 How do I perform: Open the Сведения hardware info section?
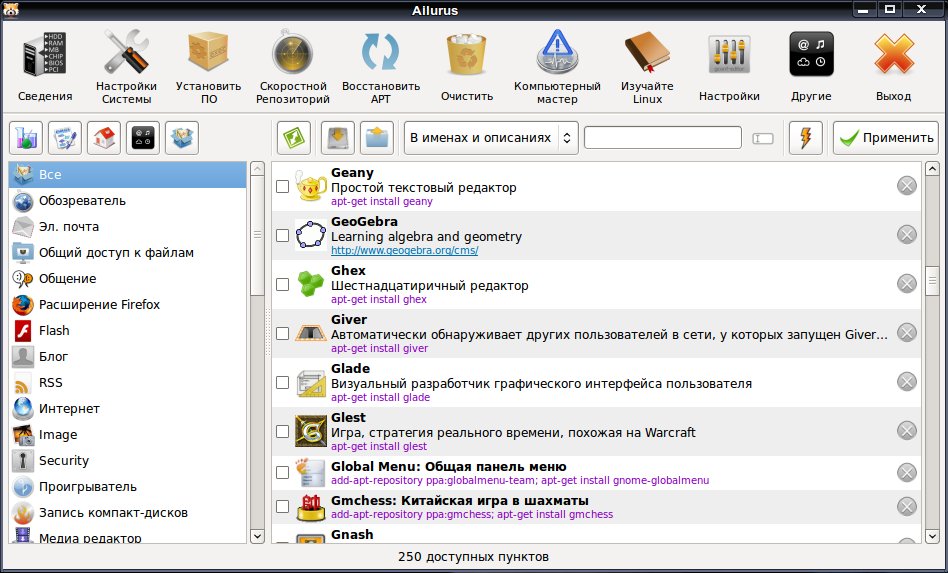[45, 67]
